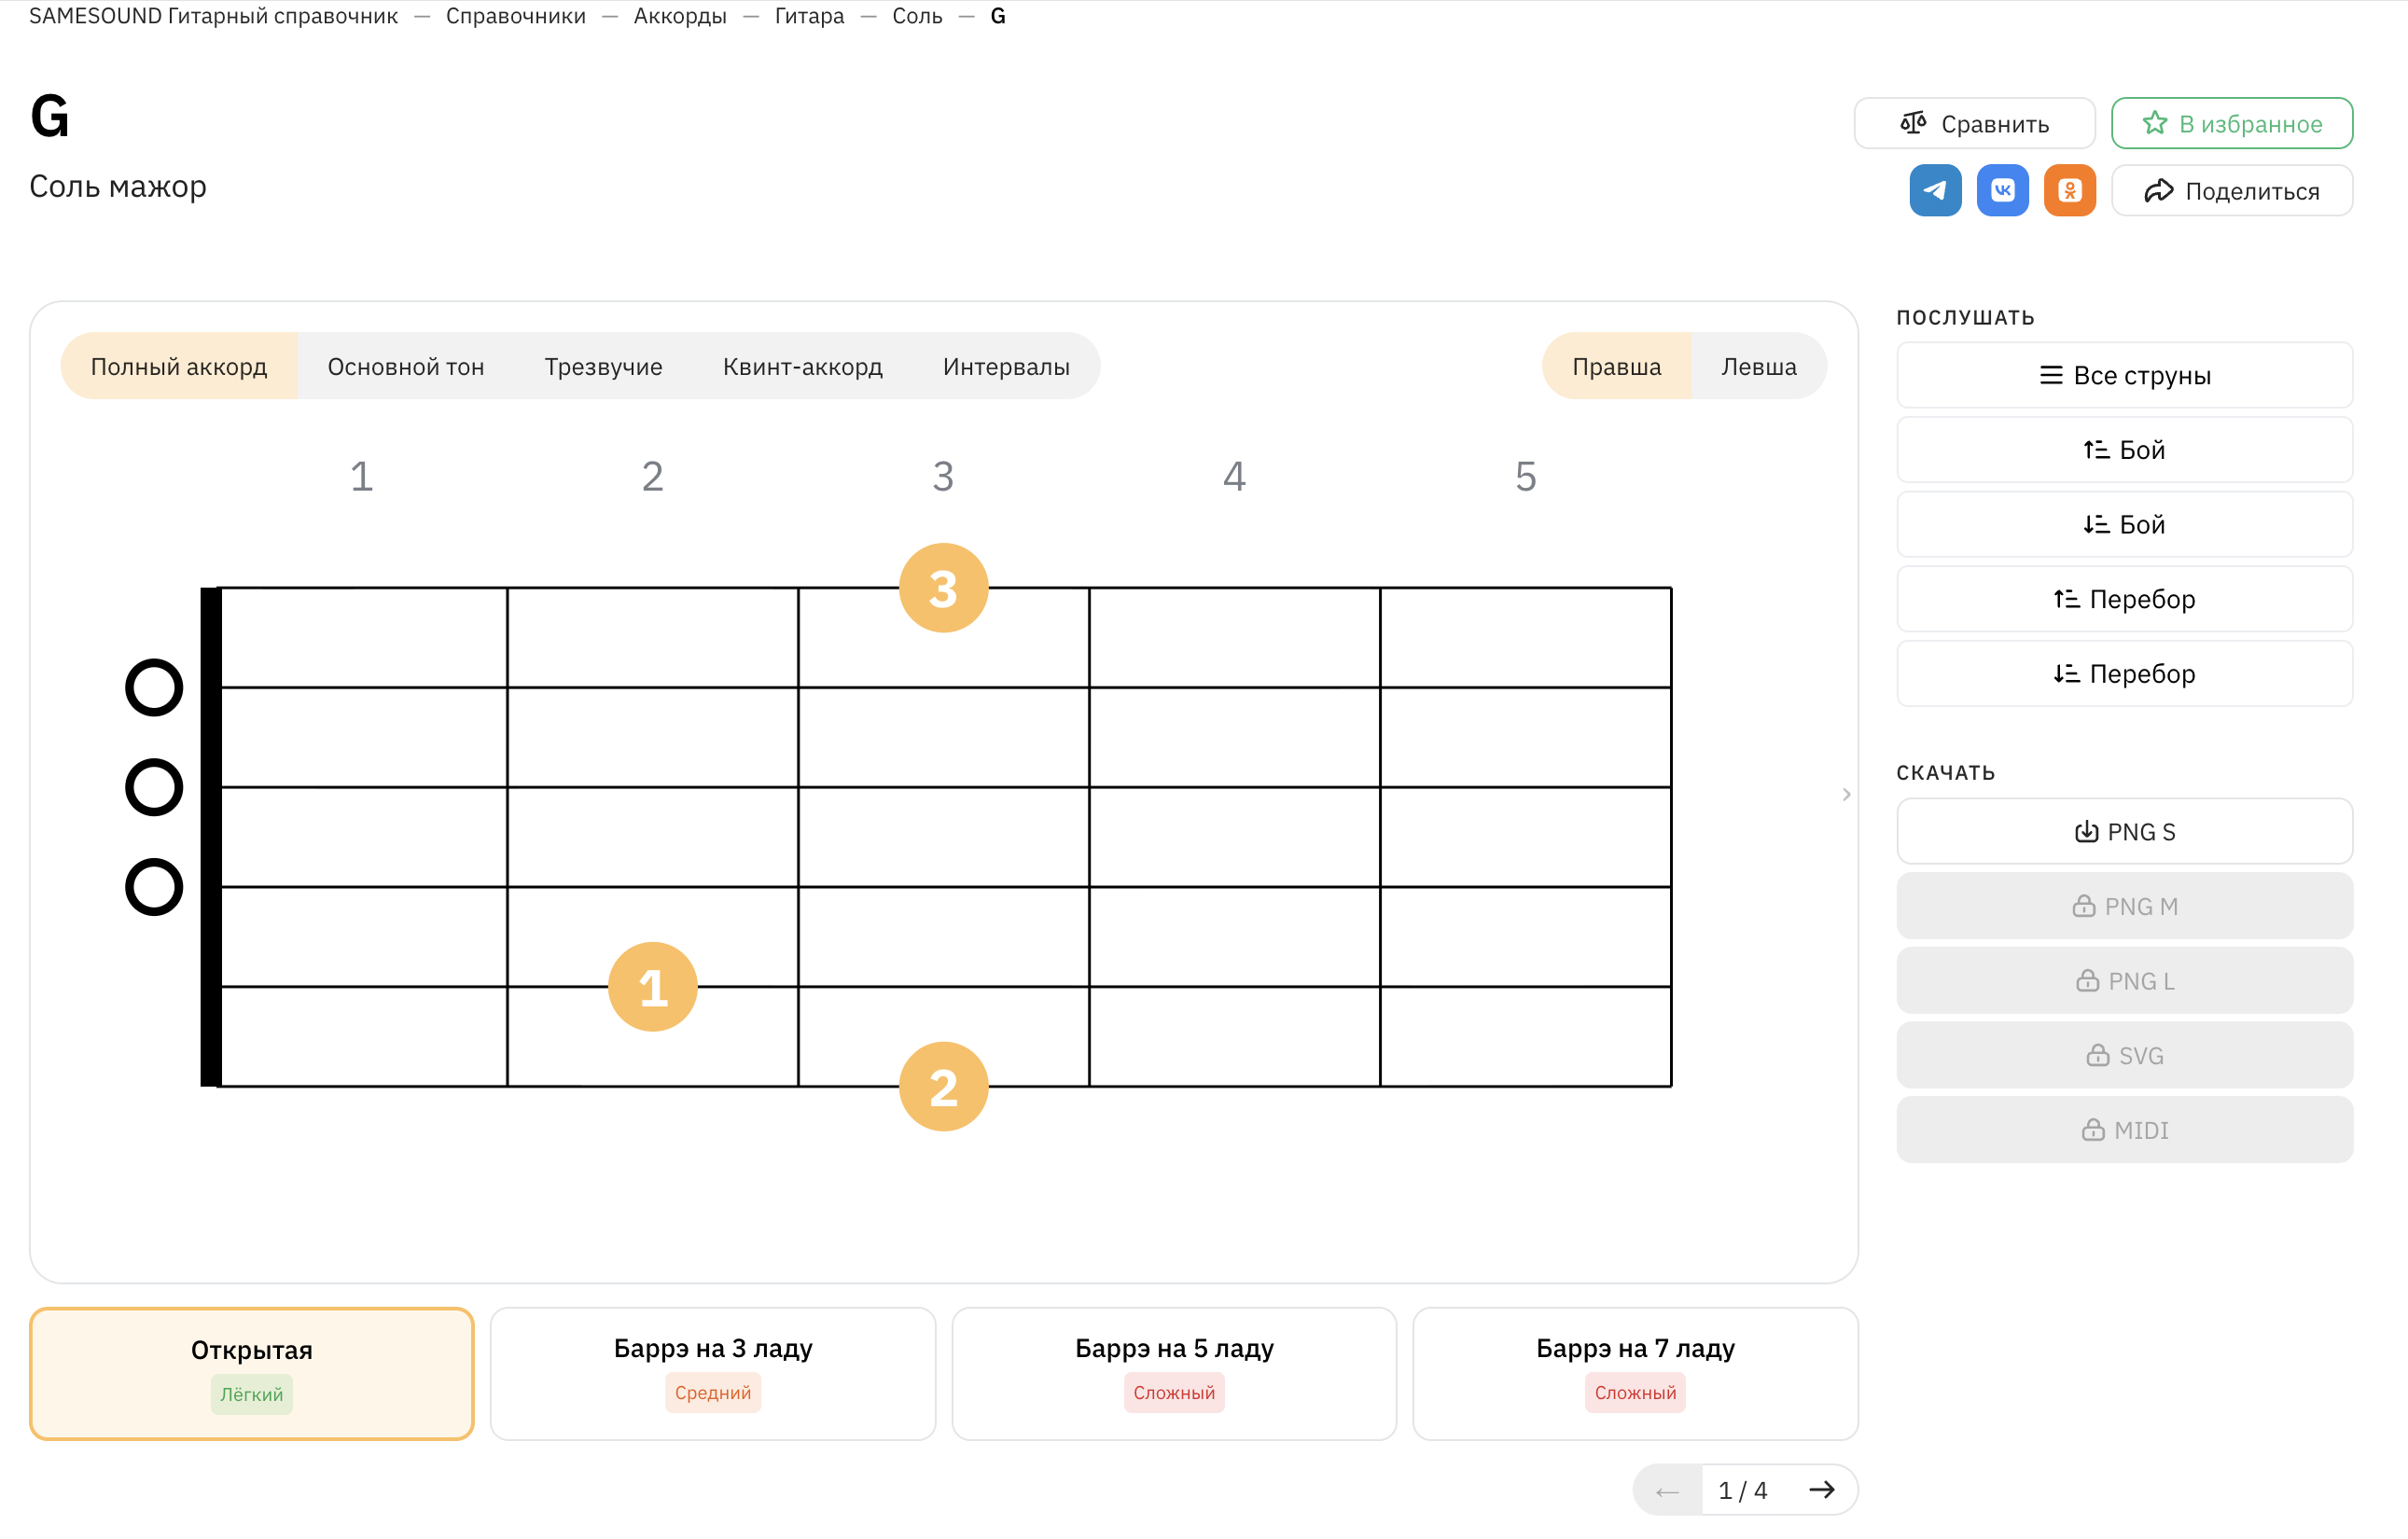Viewport: 2408px width, 1539px height.
Task: Select Баррэ на 3 ладу variation
Action: tap(713, 1373)
